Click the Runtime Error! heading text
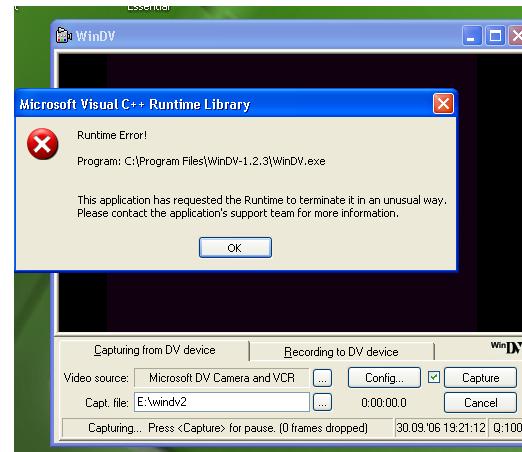522x452 pixels. point(112,135)
